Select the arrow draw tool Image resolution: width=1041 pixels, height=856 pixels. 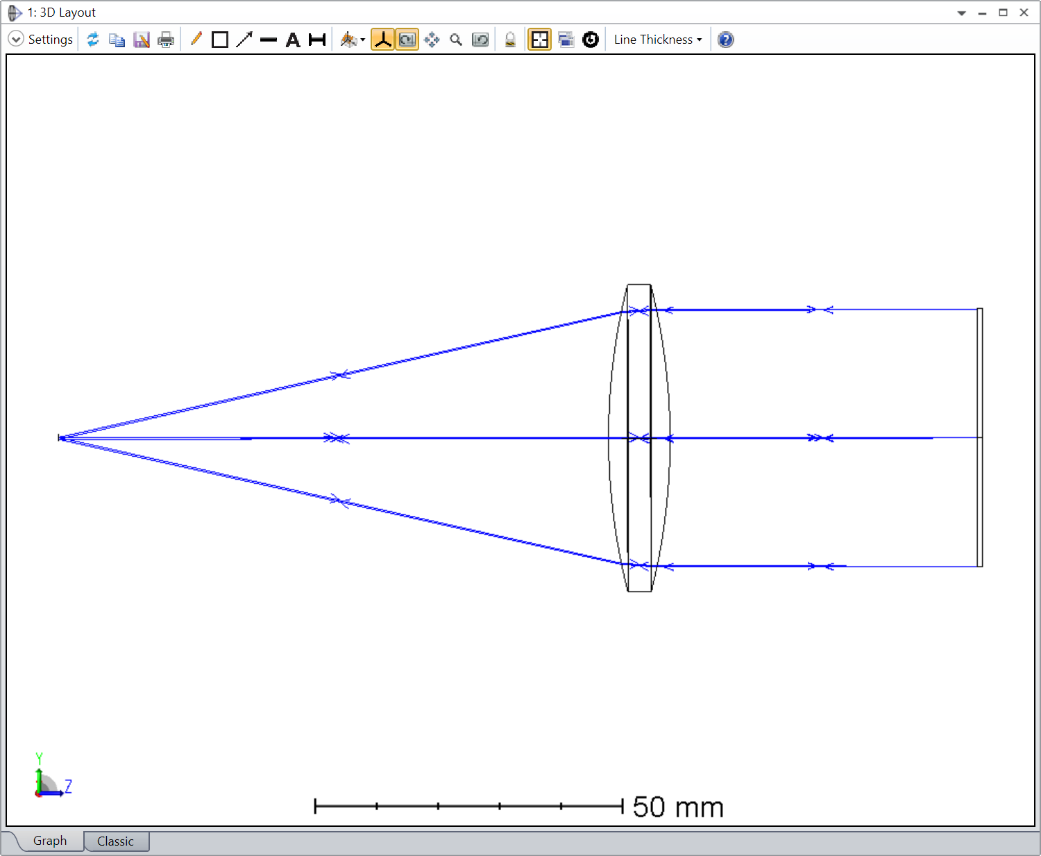244,40
